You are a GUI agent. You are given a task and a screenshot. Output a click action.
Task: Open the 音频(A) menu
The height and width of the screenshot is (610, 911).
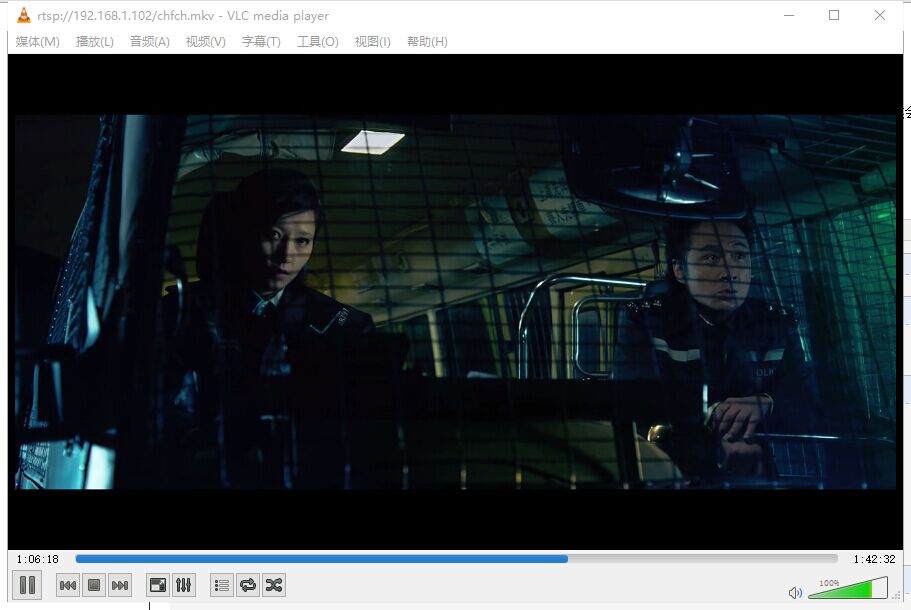pos(149,41)
